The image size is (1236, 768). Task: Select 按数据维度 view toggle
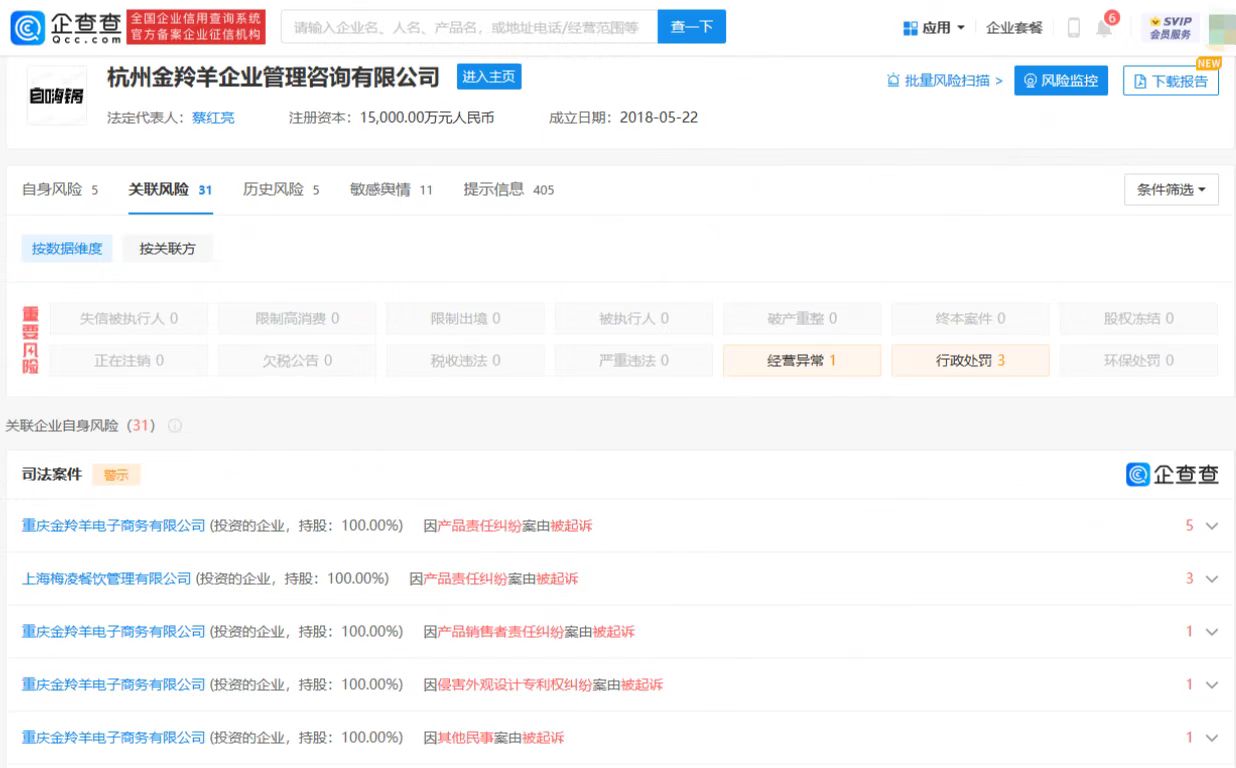(67, 249)
